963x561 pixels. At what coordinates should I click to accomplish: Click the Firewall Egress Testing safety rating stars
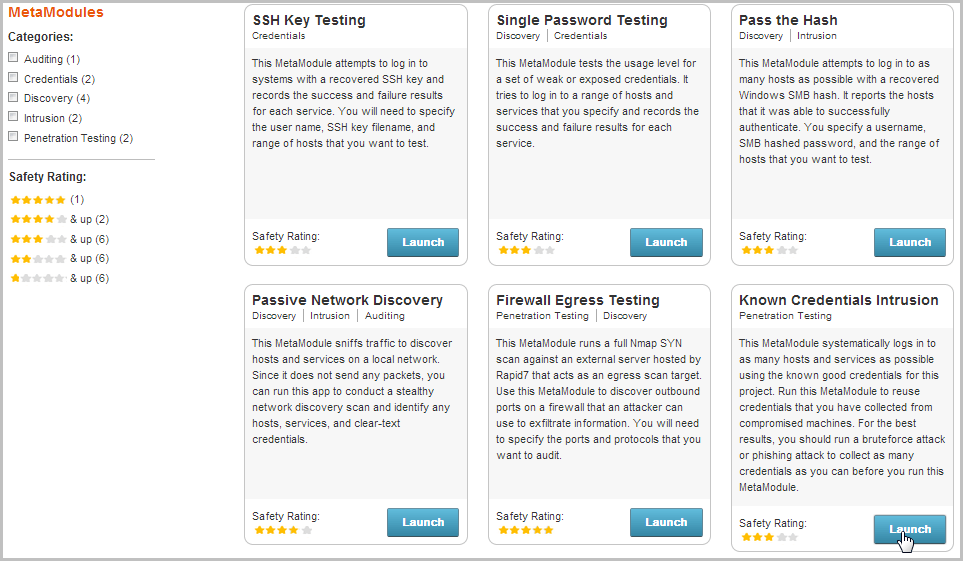526,530
